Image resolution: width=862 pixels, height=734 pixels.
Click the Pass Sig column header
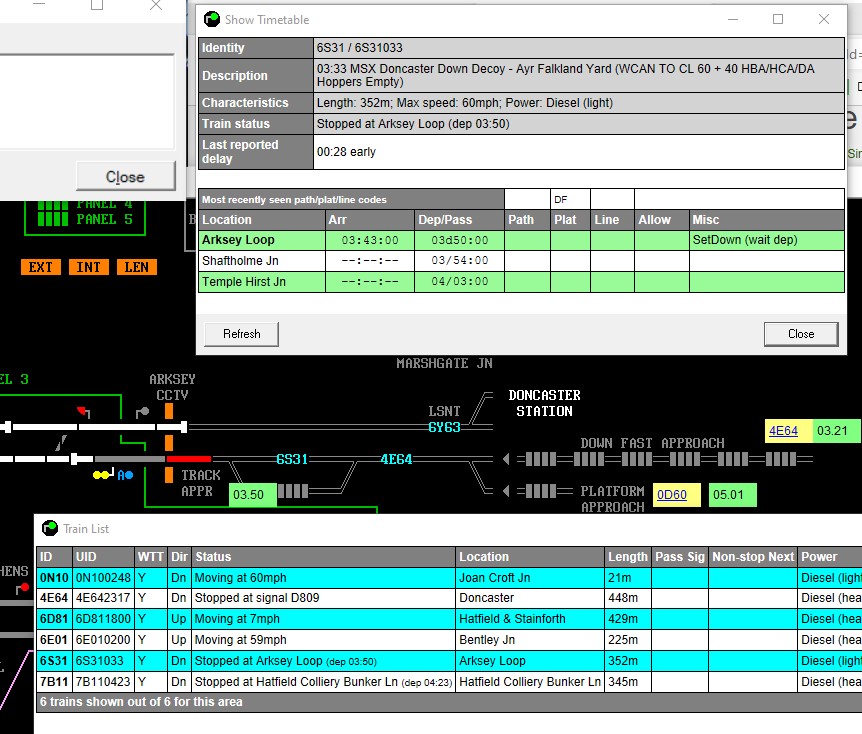coord(680,556)
